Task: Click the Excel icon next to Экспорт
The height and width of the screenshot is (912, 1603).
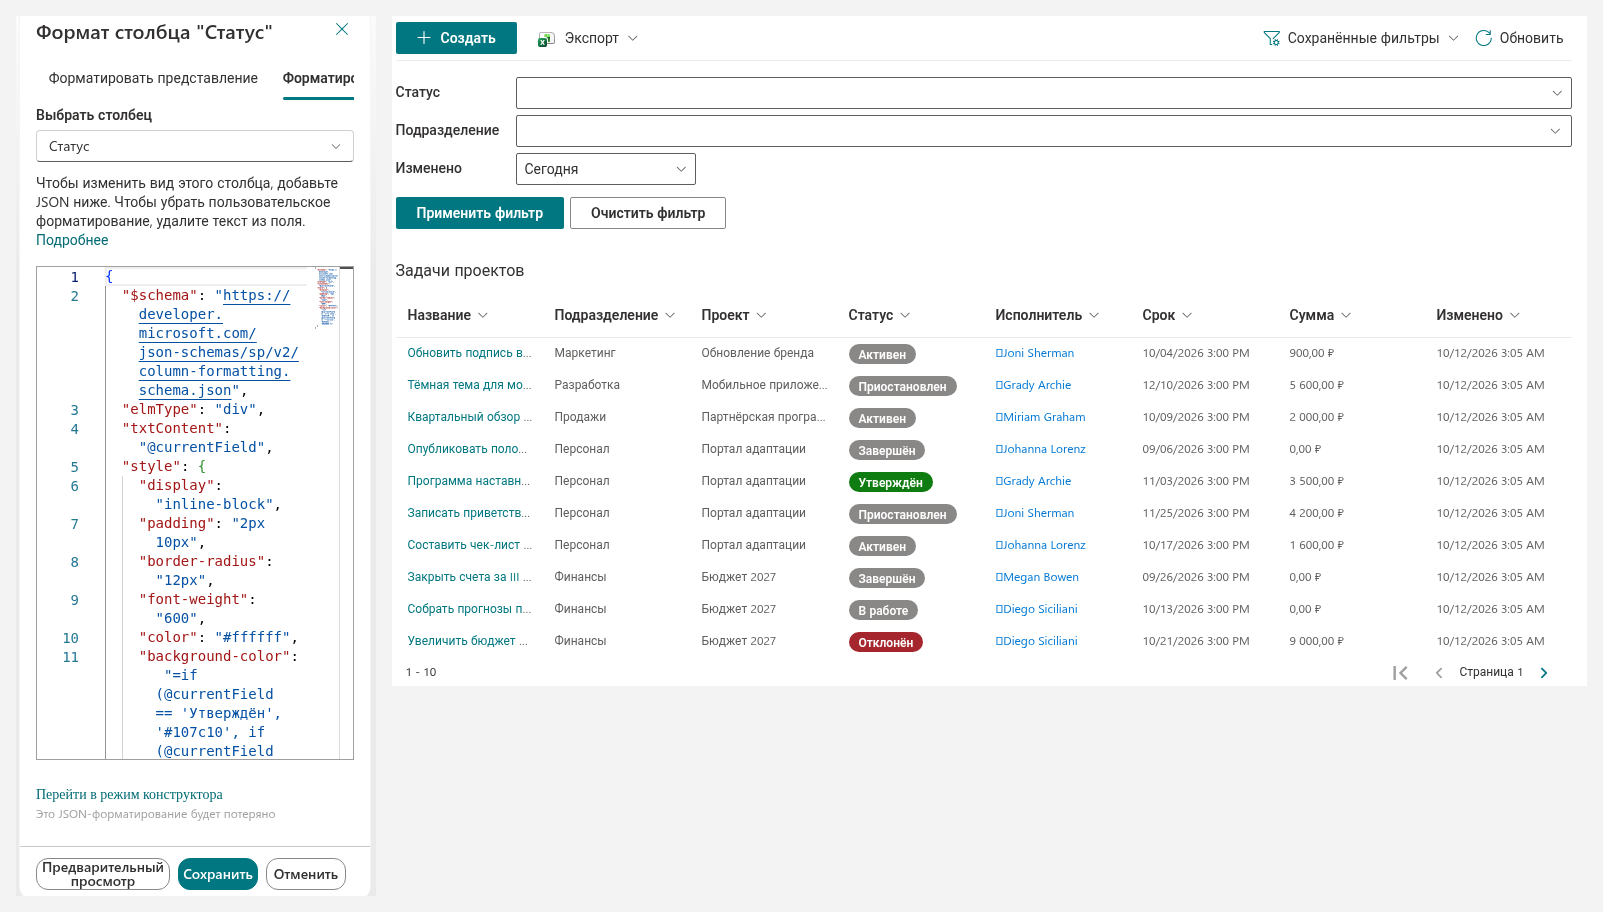Action: [x=546, y=39]
